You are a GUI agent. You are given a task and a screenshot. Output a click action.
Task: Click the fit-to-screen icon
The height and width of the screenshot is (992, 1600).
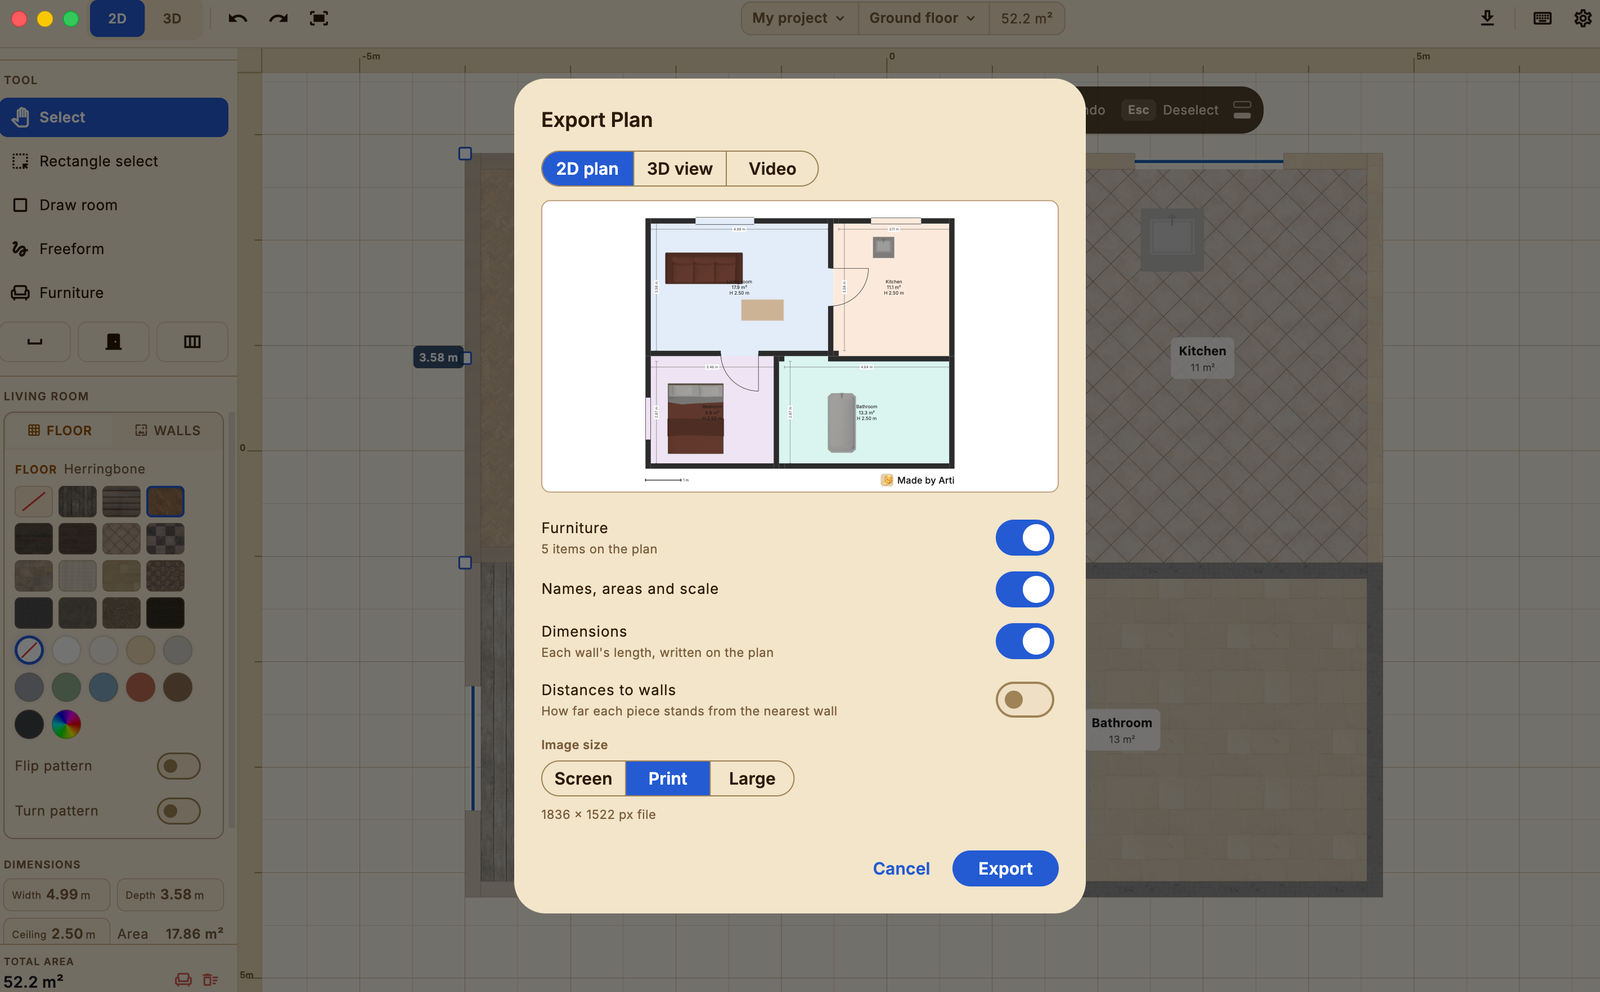319,18
